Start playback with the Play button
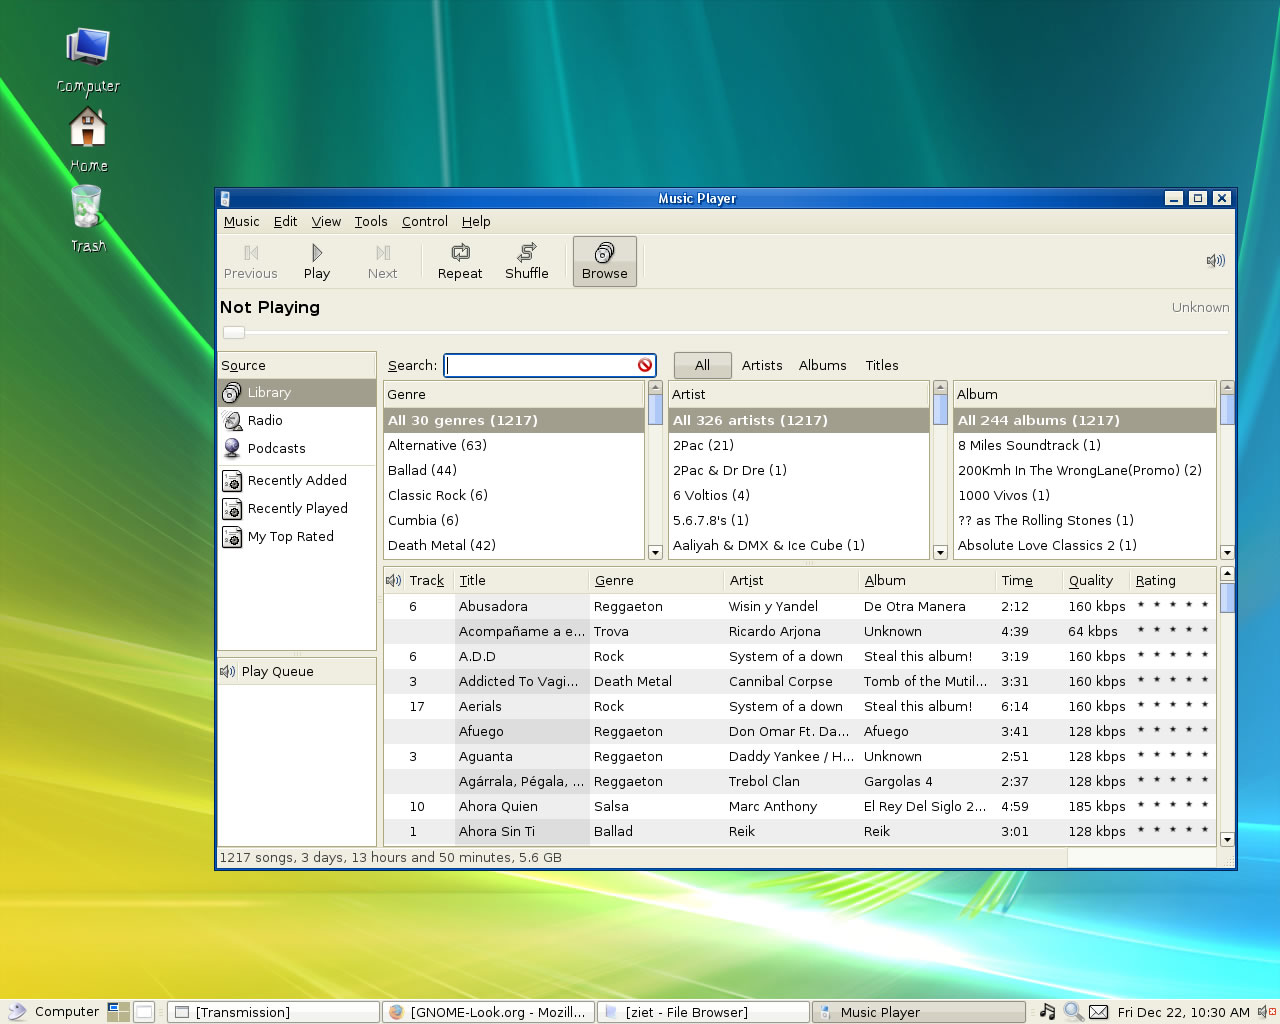This screenshot has width=1280, height=1024. pyautogui.click(x=317, y=262)
